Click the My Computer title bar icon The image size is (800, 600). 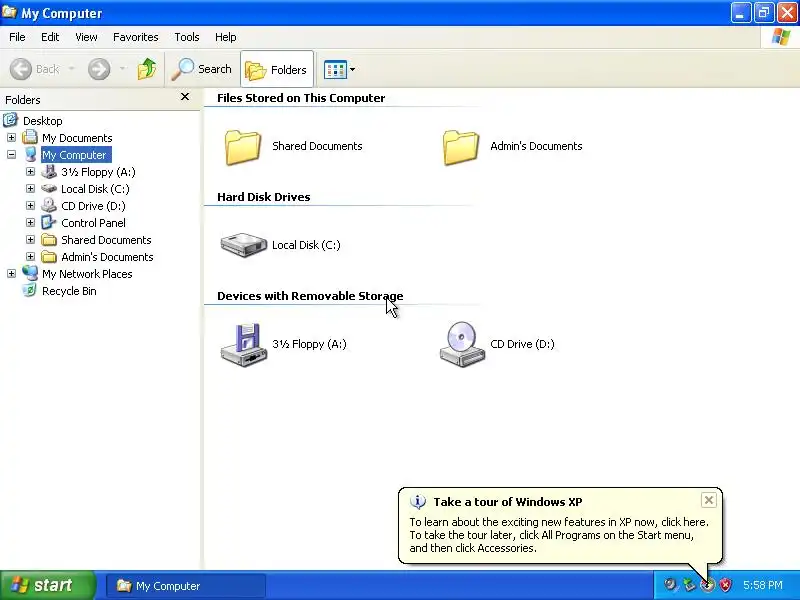pyautogui.click(x=10, y=12)
